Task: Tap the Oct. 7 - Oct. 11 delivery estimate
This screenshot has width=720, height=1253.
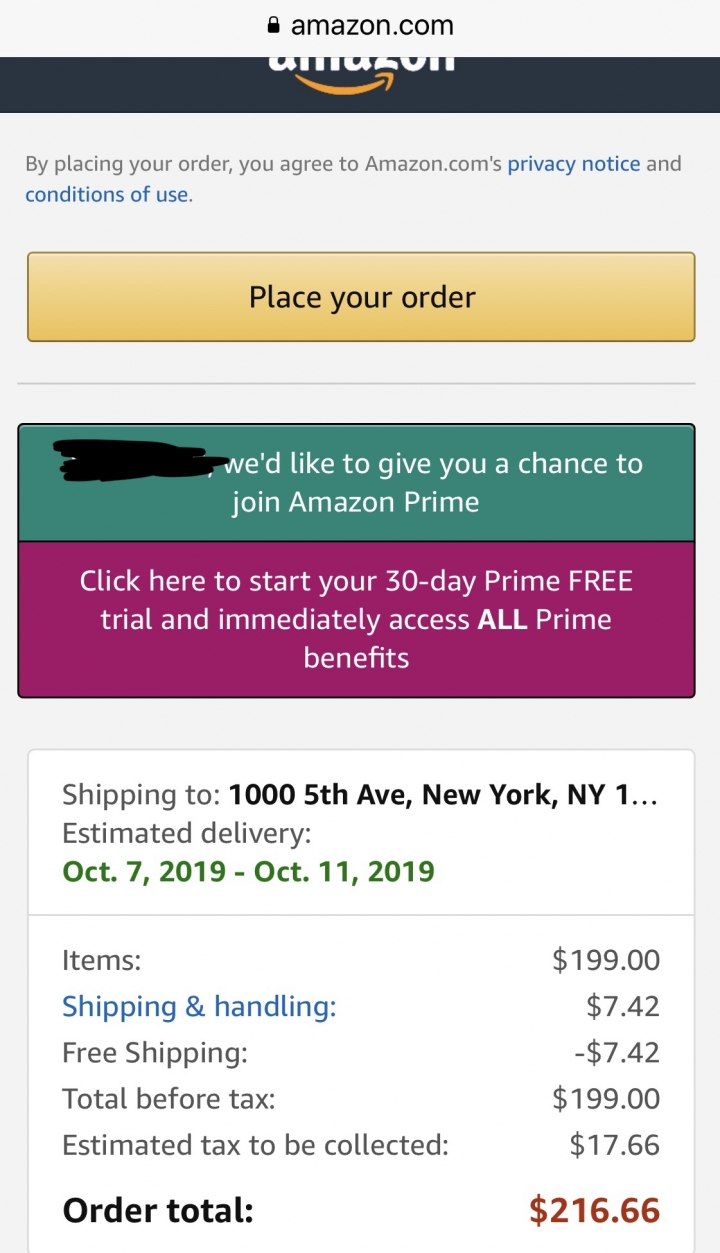Action: [248, 870]
